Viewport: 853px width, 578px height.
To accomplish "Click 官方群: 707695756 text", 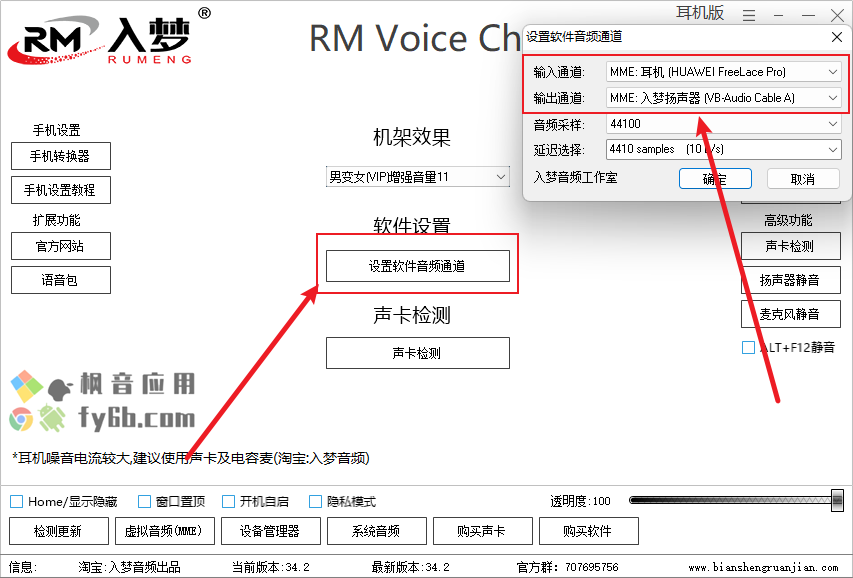I will 567,567.
